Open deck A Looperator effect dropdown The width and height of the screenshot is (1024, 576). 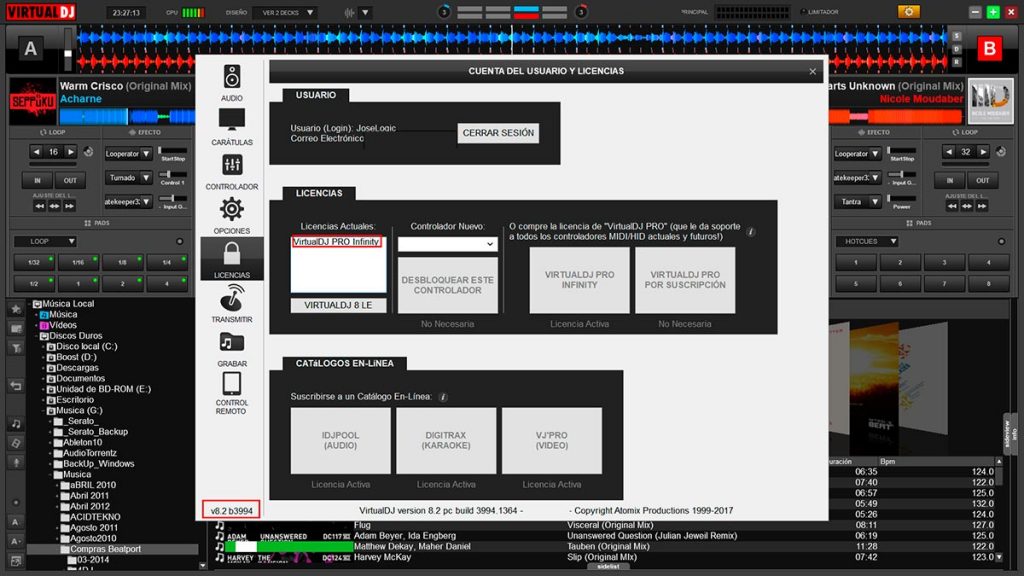coord(128,153)
